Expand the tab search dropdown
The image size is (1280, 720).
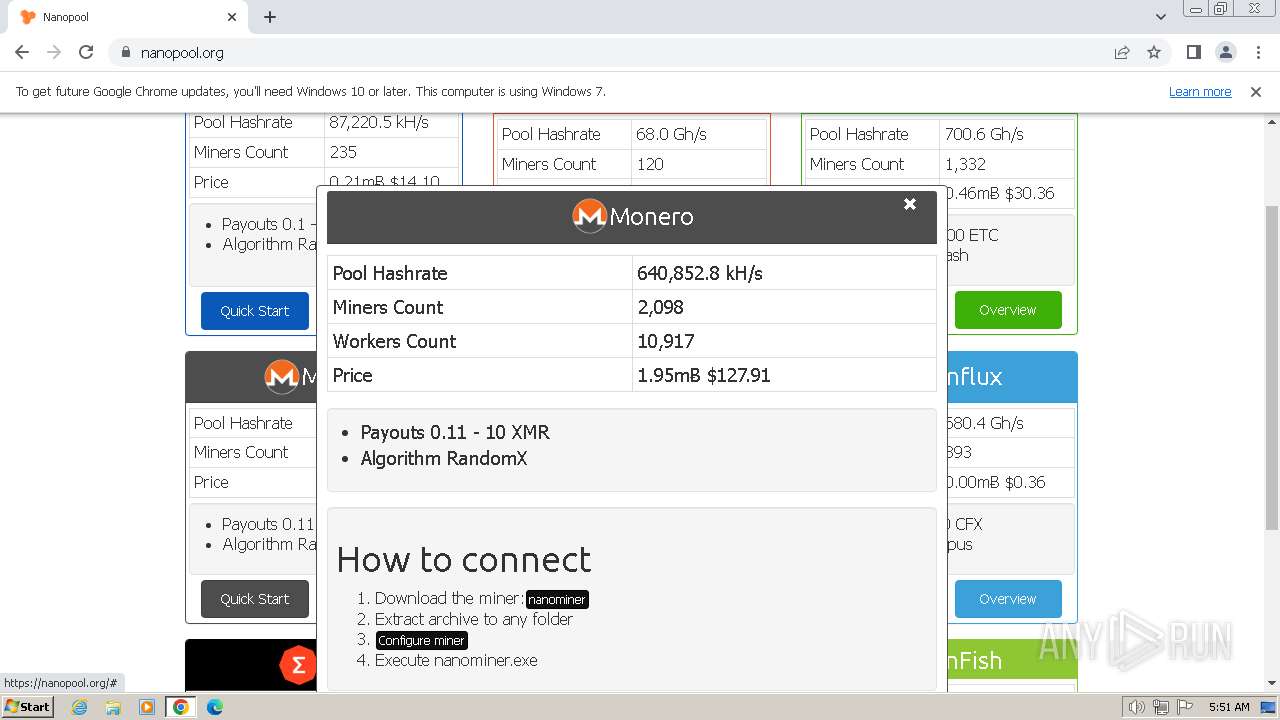[x=1160, y=17]
